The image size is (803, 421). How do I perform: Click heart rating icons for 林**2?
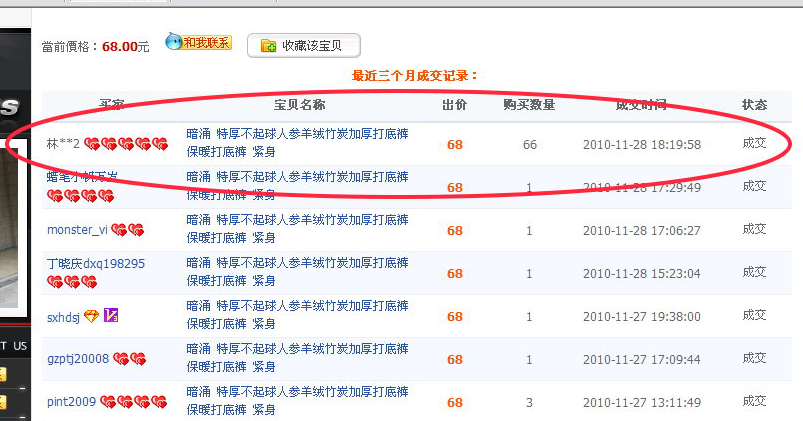[126, 144]
